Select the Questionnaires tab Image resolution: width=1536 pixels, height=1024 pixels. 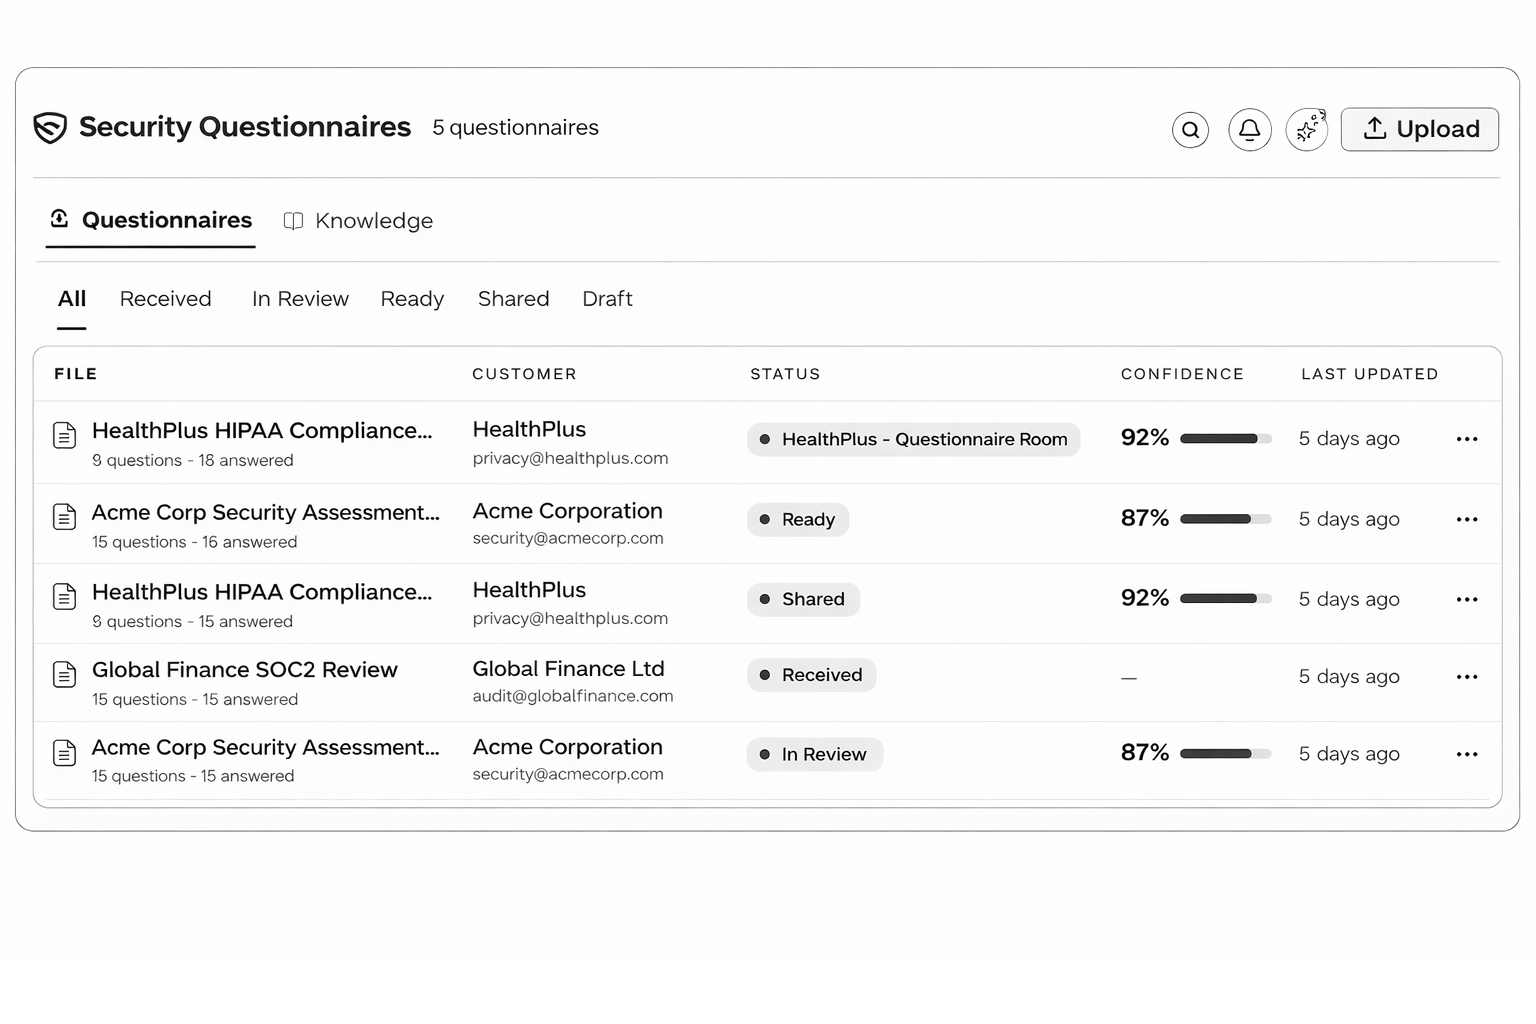click(x=166, y=220)
